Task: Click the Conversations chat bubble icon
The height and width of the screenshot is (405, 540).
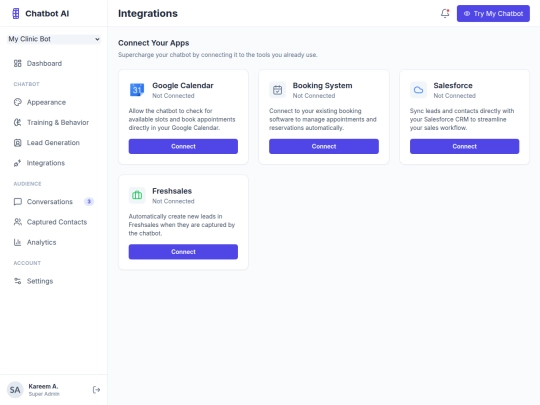Action: pos(18,202)
